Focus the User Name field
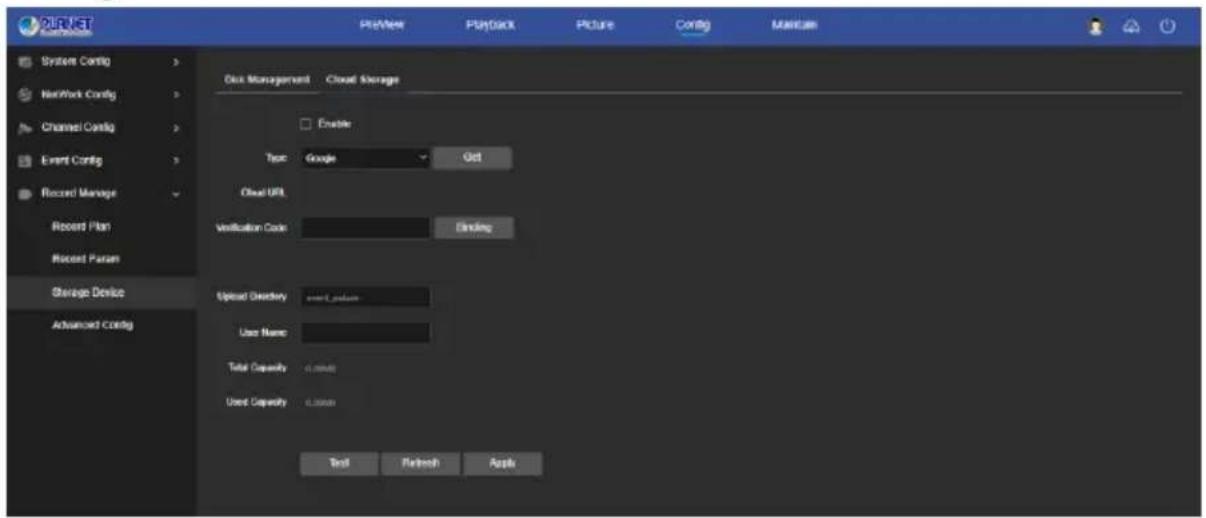This screenshot has height=518, width=1206. point(365,332)
